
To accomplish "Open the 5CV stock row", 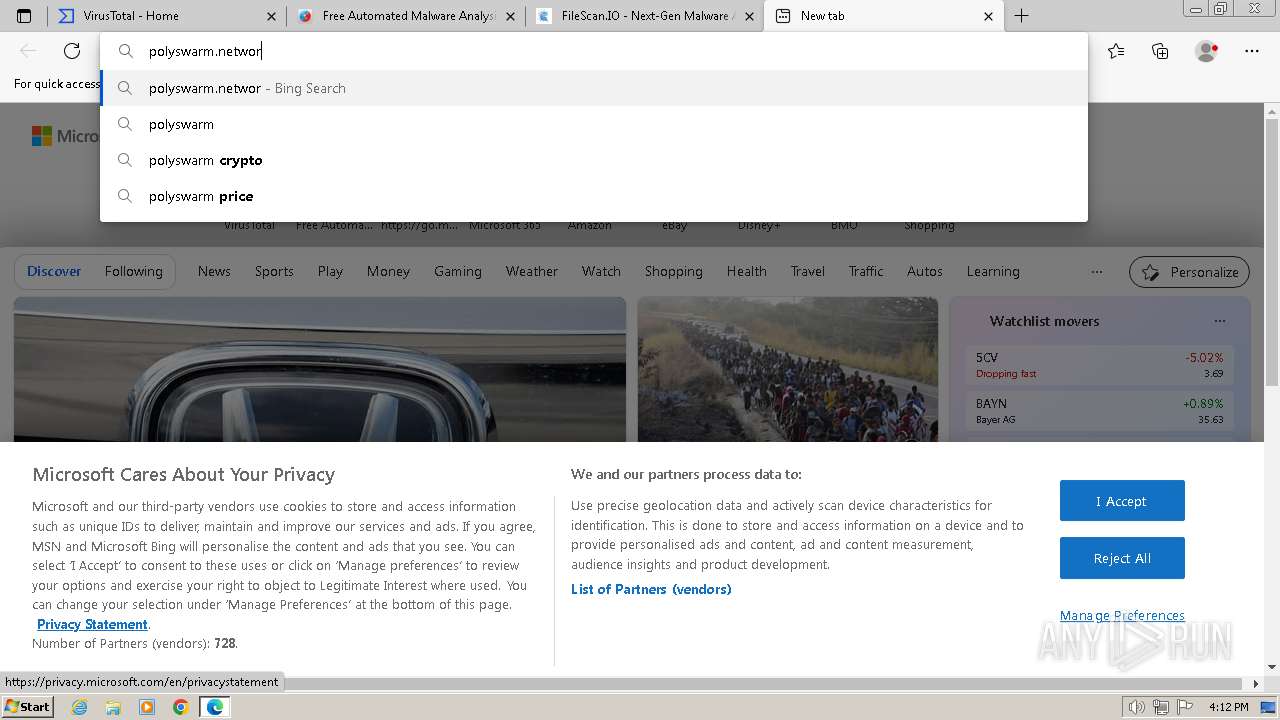I will pyautogui.click(x=1099, y=365).
